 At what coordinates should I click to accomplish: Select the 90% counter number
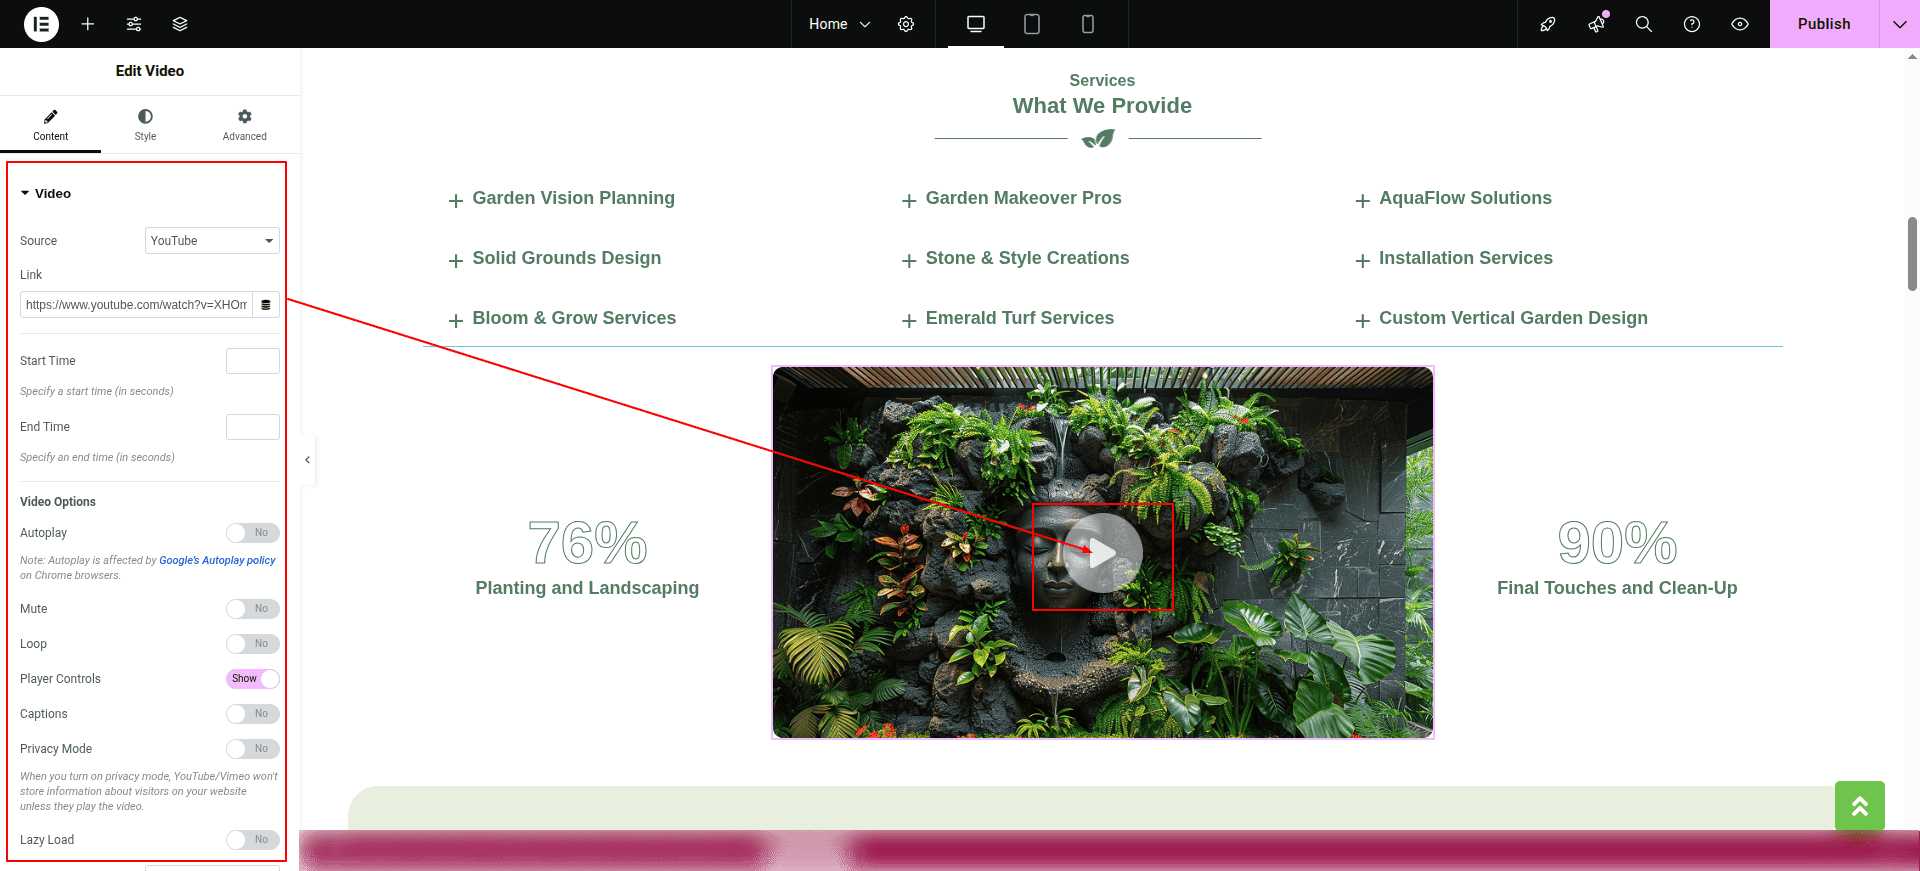click(1617, 543)
